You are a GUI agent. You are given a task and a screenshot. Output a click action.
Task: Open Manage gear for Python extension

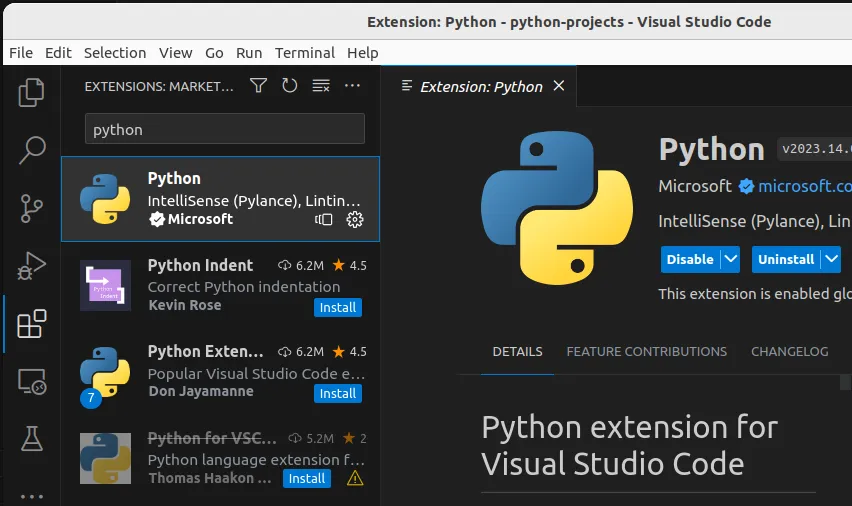click(355, 219)
